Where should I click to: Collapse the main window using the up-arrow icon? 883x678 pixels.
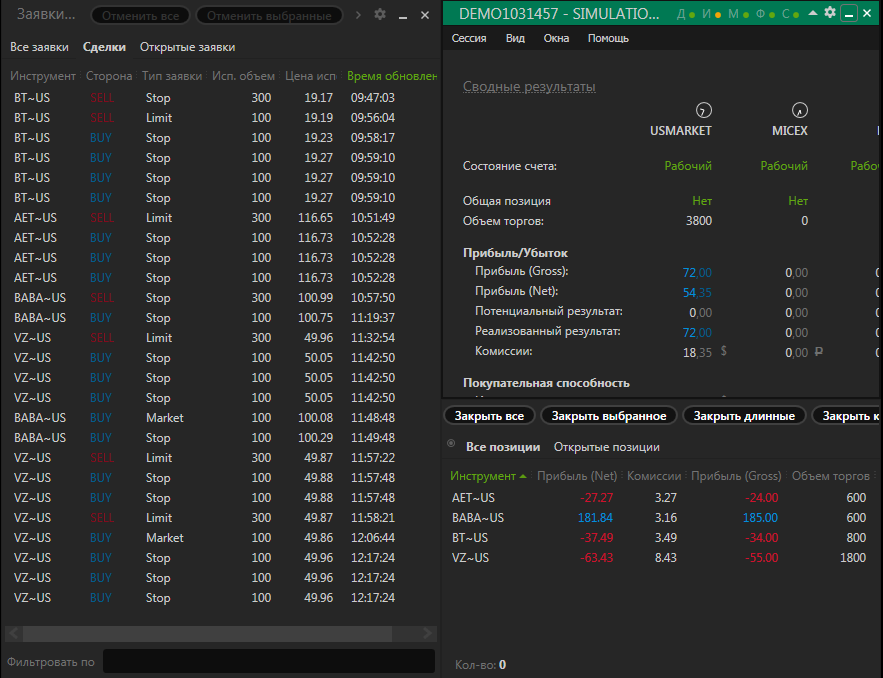[x=813, y=12]
